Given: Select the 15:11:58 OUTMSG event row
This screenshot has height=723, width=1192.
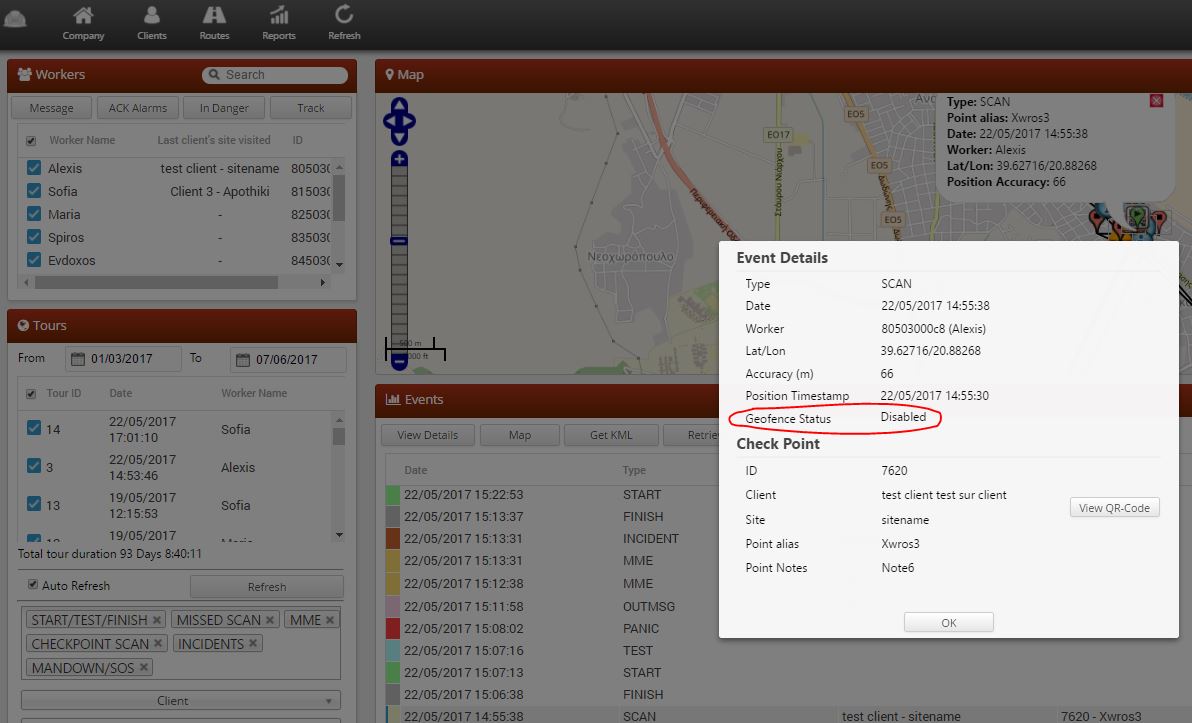Looking at the screenshot, I should point(553,607).
